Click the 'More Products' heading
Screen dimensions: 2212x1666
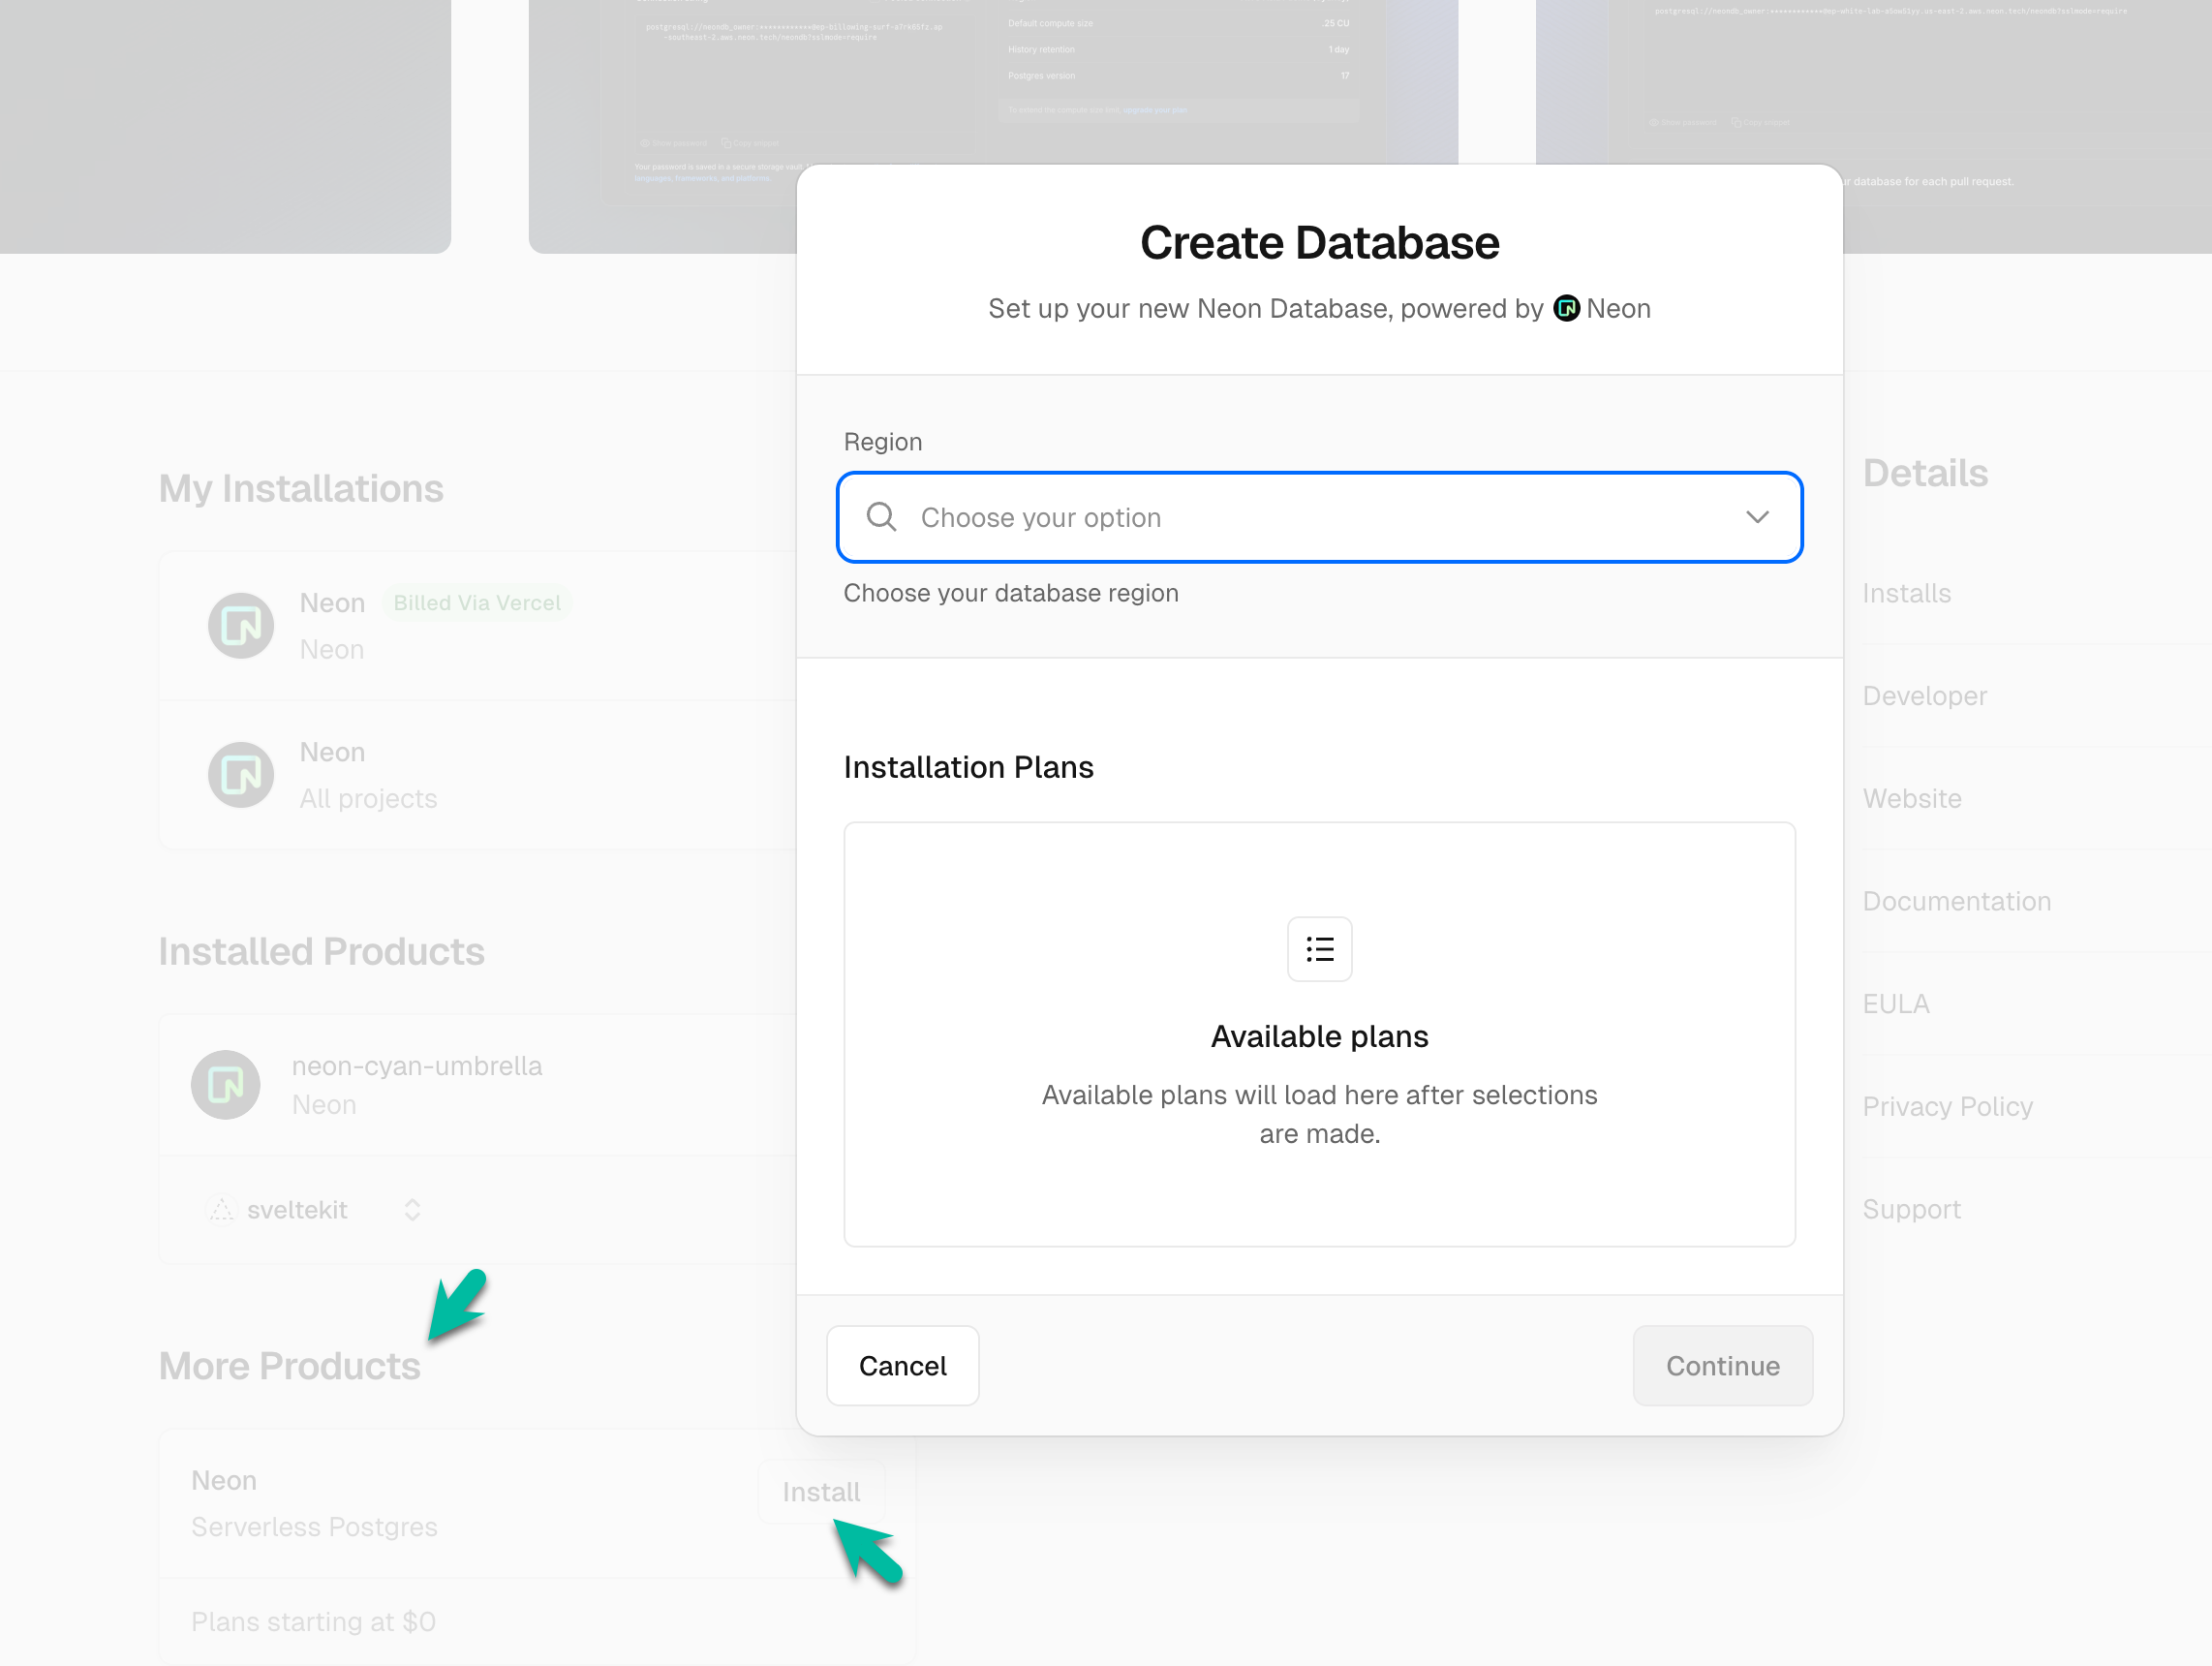(289, 1366)
